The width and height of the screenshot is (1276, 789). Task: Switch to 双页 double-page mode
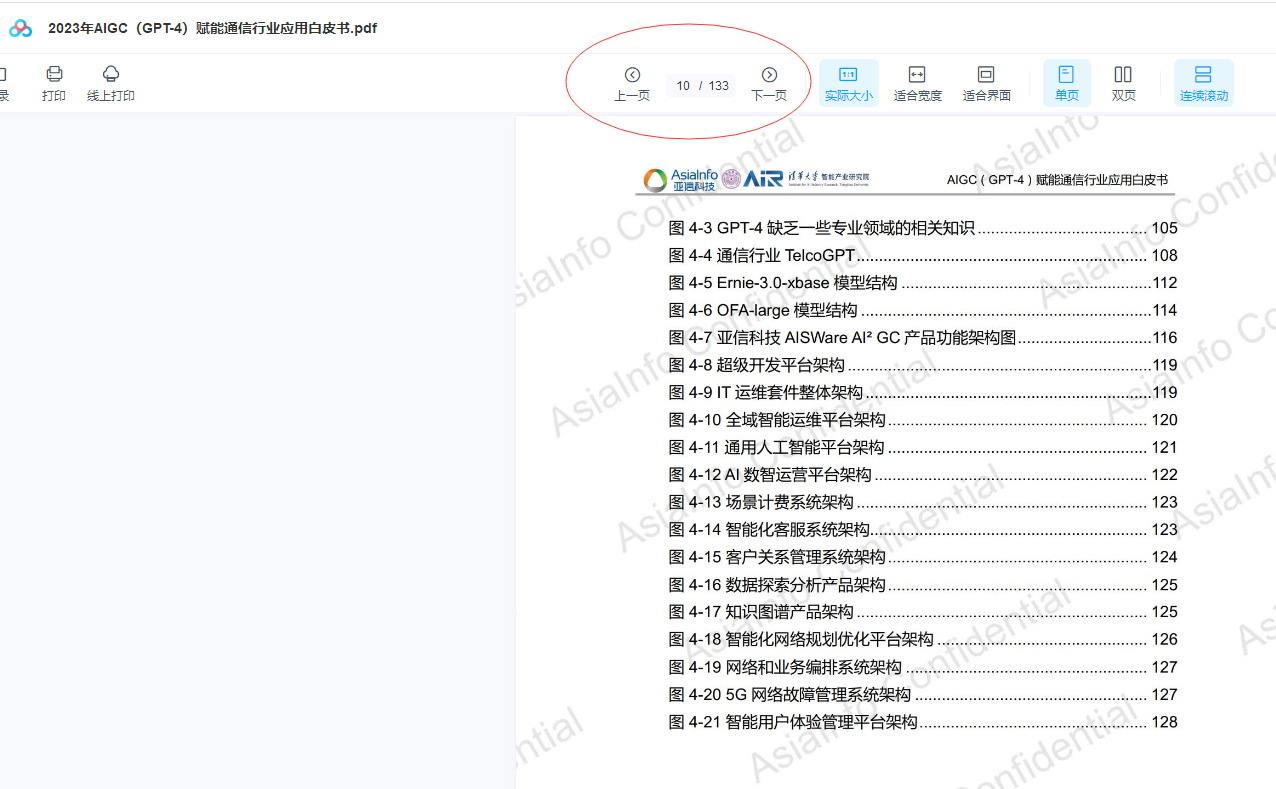point(1123,83)
